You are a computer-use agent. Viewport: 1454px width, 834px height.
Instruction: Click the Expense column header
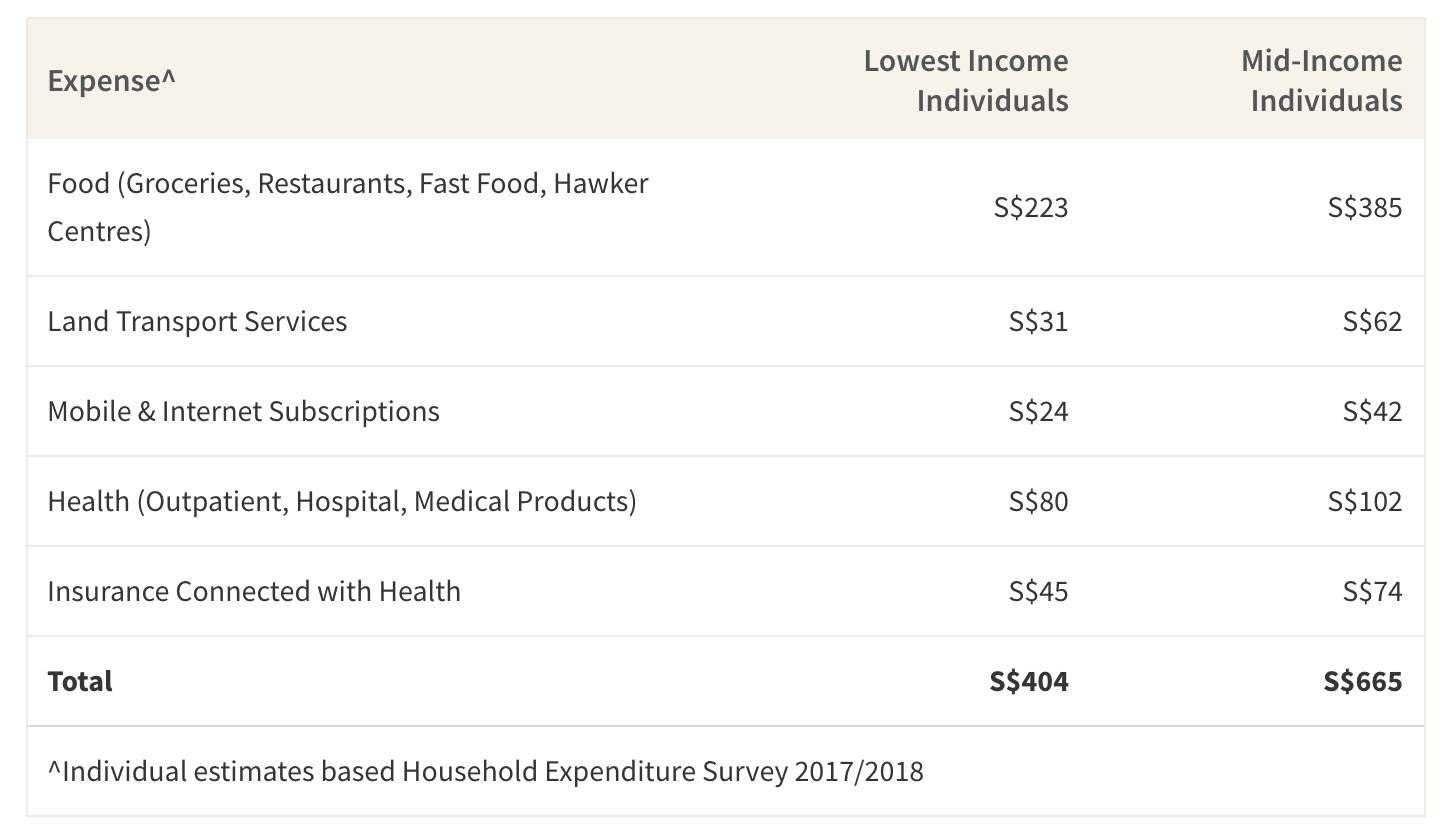[x=111, y=81]
